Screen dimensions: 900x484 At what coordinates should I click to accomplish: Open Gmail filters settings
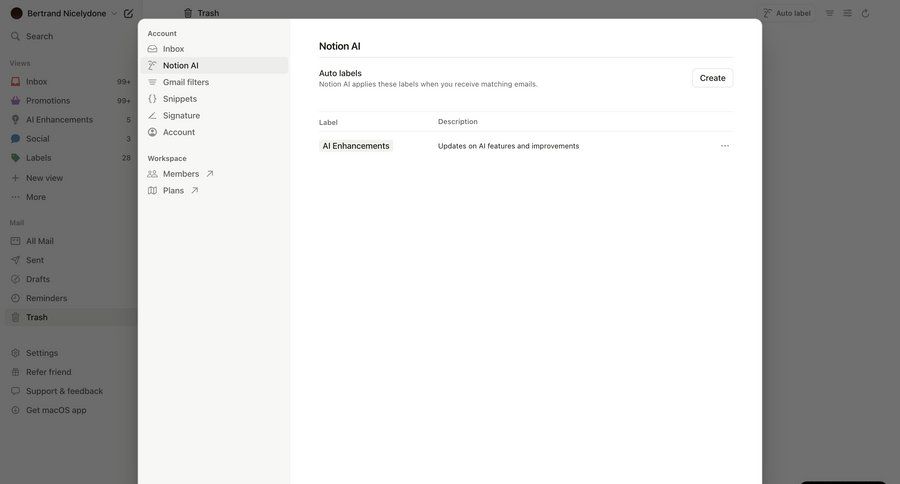[185, 82]
